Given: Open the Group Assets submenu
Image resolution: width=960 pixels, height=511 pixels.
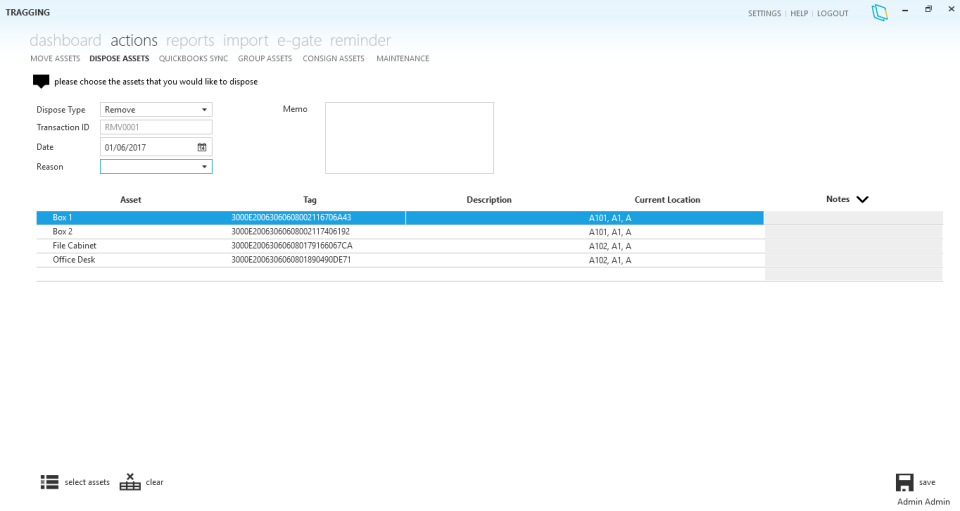Looking at the screenshot, I should 265,59.
